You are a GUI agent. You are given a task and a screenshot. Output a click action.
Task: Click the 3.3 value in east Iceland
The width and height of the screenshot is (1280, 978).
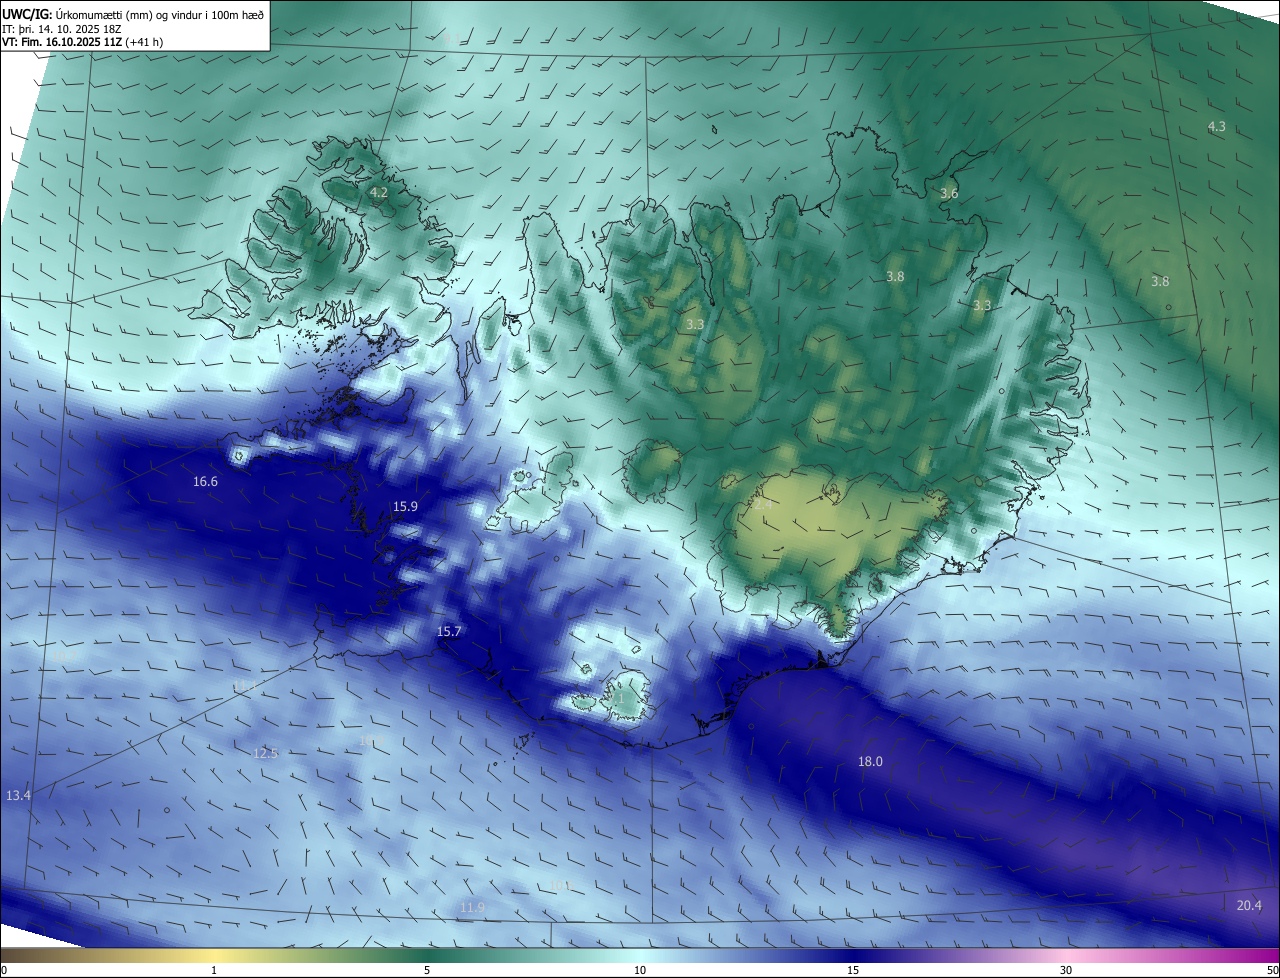(x=982, y=306)
